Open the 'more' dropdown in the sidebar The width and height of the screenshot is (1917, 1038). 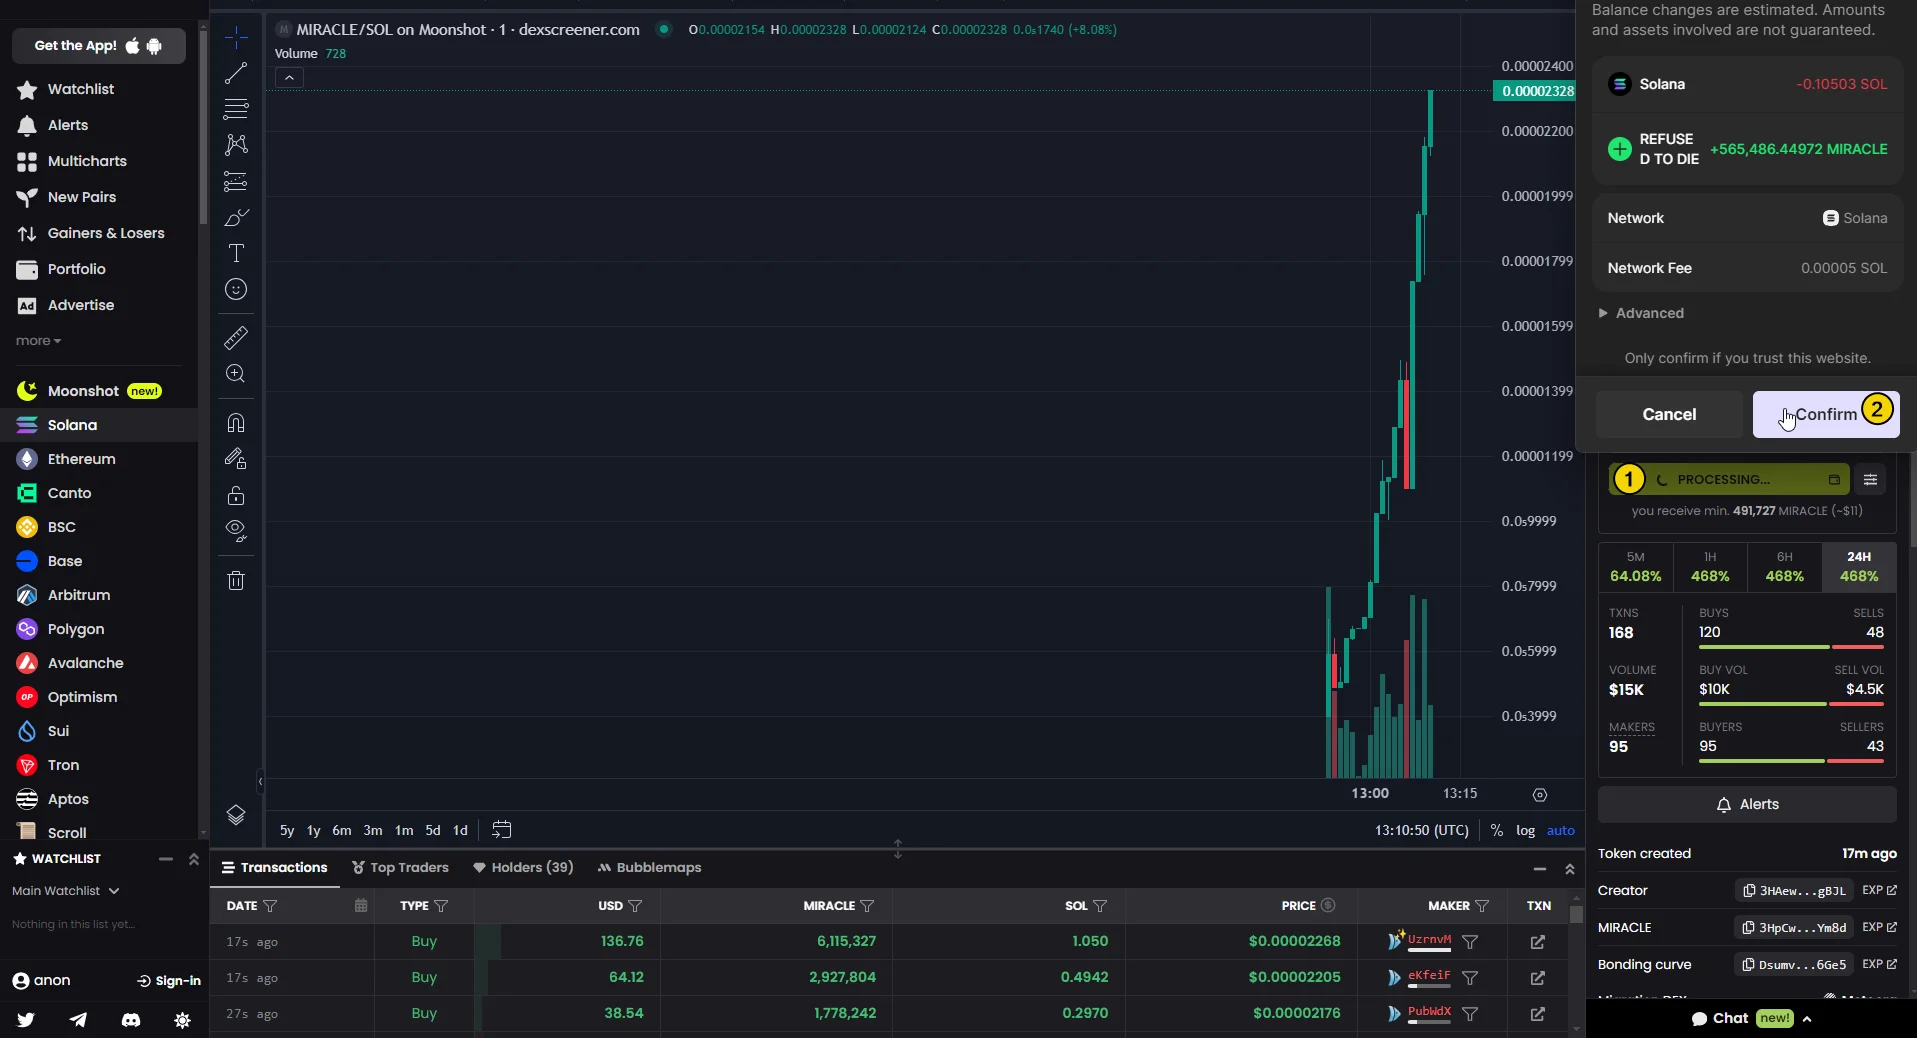tap(37, 340)
